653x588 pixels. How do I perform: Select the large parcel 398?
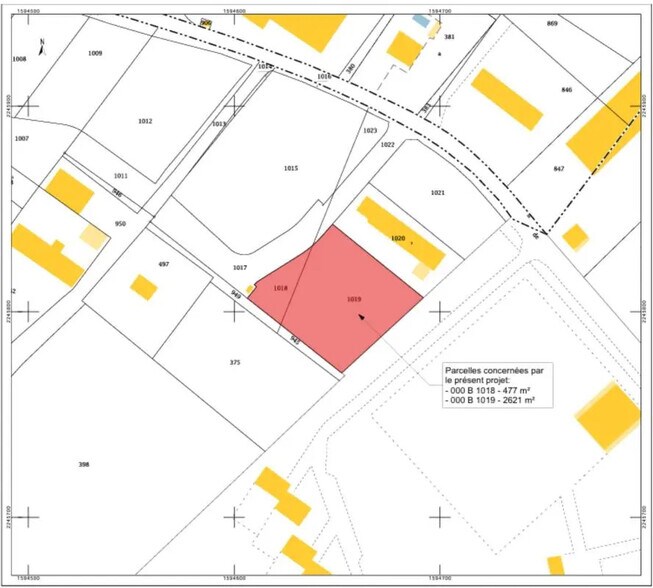[x=84, y=465]
